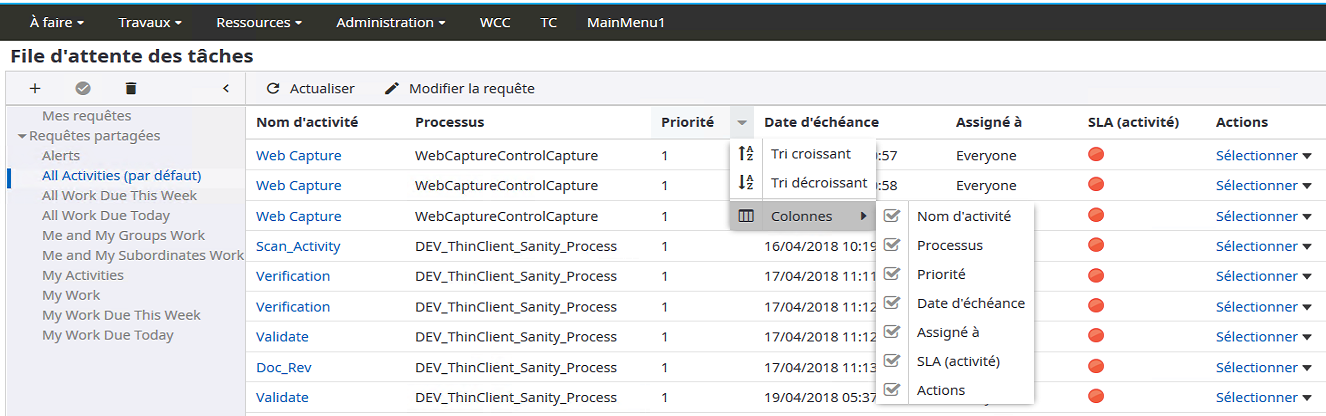The image size is (1326, 416).
Task: Open the Colonnes submenu item
Action: coord(803,216)
